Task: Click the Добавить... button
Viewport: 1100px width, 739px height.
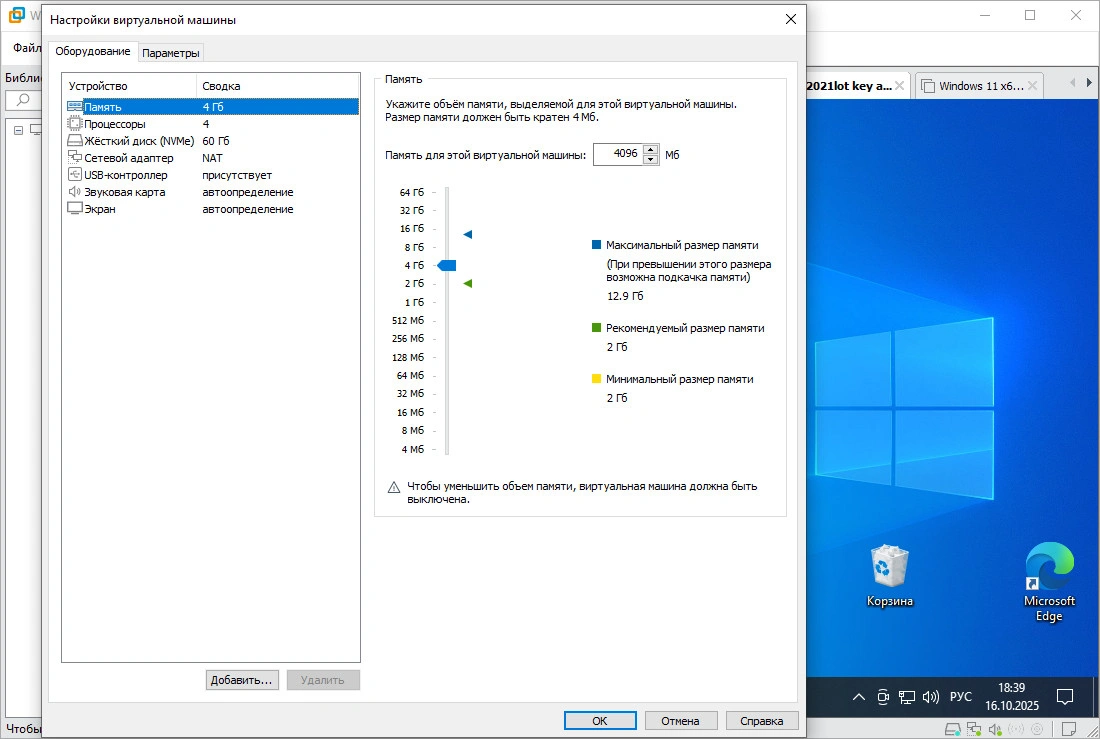Action: [x=241, y=680]
